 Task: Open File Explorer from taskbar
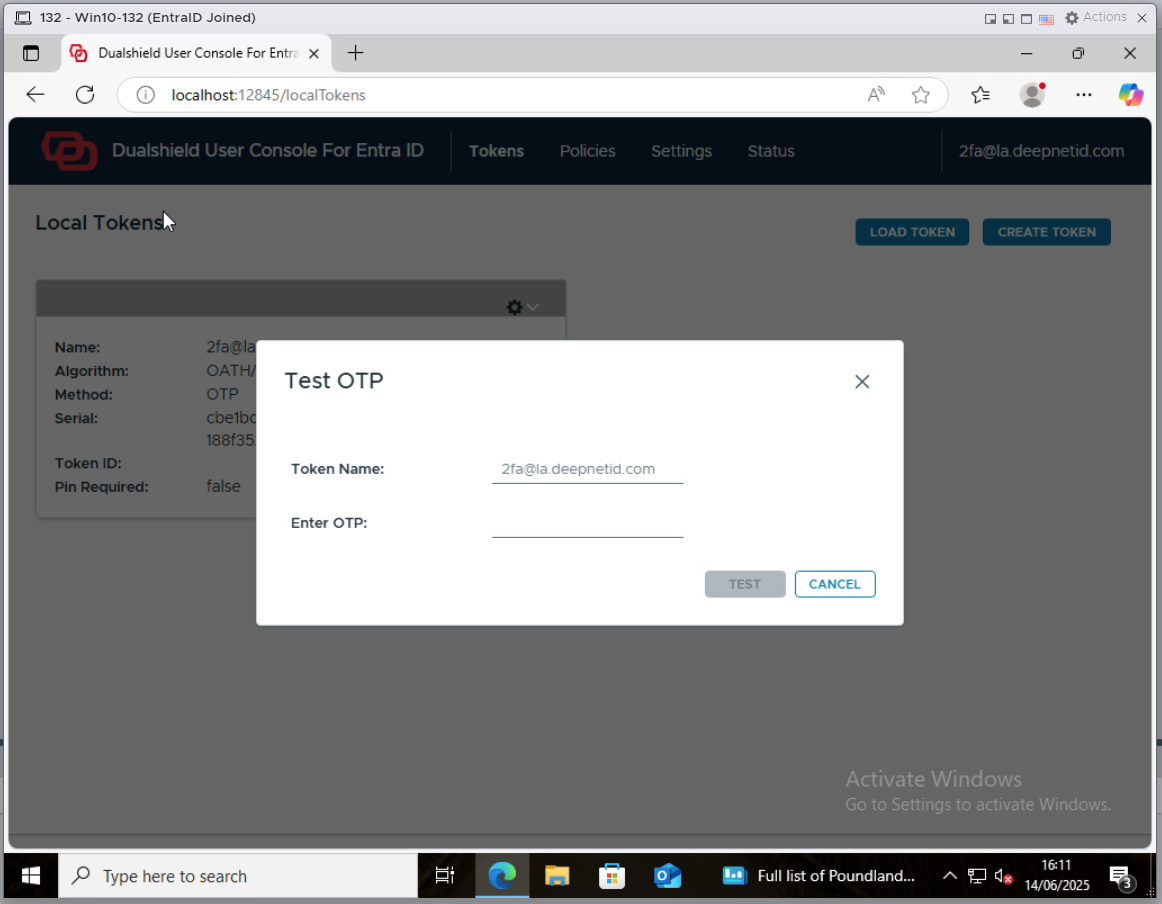click(557, 876)
